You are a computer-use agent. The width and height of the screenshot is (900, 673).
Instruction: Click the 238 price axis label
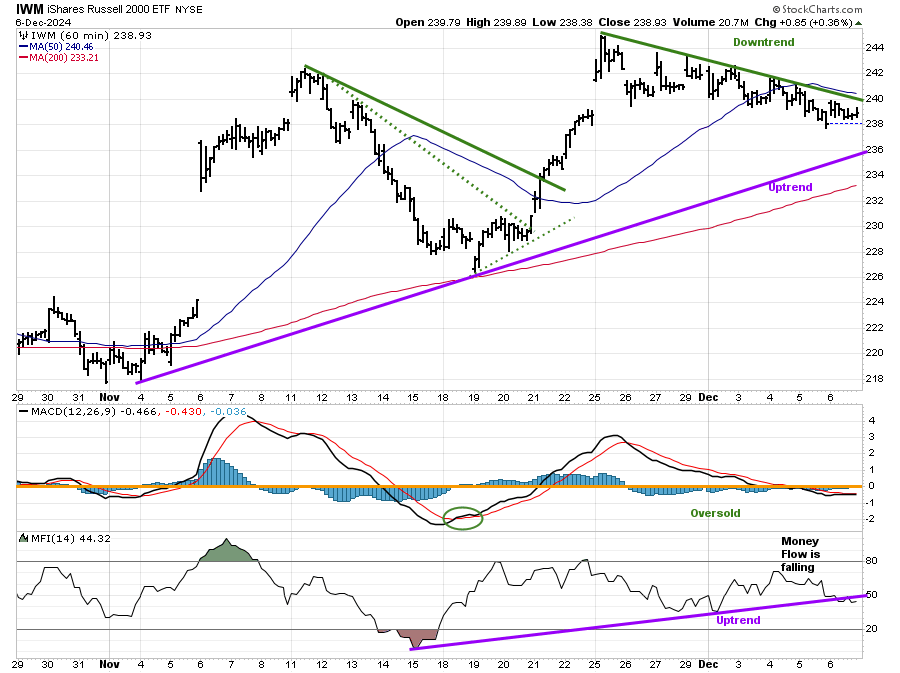tap(874, 124)
